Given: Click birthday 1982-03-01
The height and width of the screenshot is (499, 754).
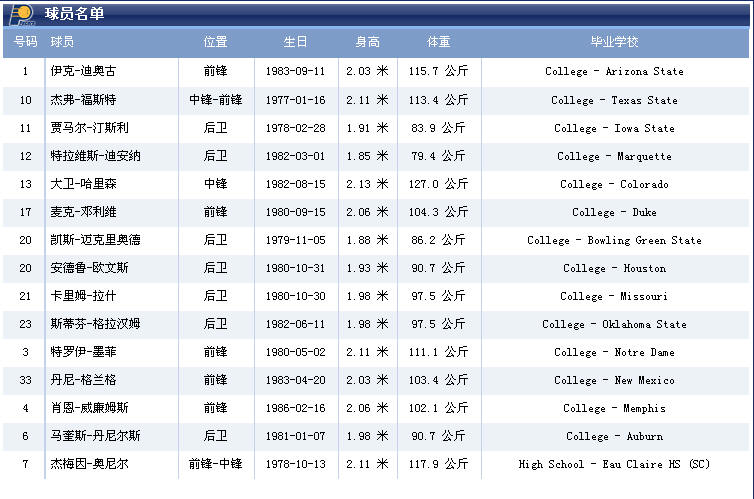Looking at the screenshot, I should point(295,156).
